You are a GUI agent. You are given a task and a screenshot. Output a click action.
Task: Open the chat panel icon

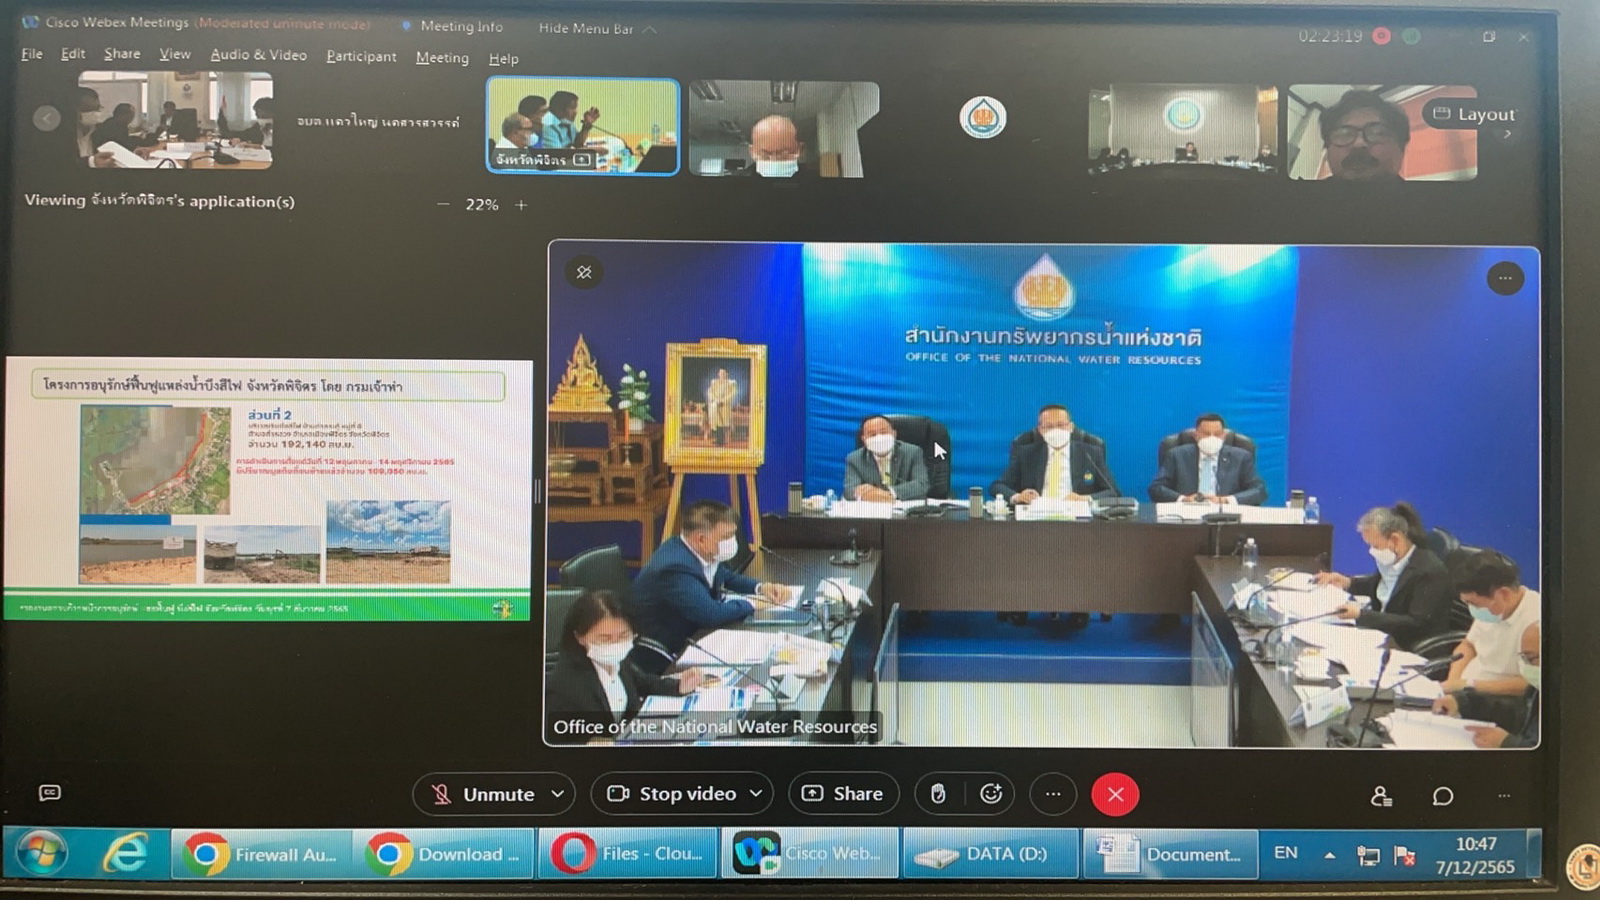(1442, 796)
